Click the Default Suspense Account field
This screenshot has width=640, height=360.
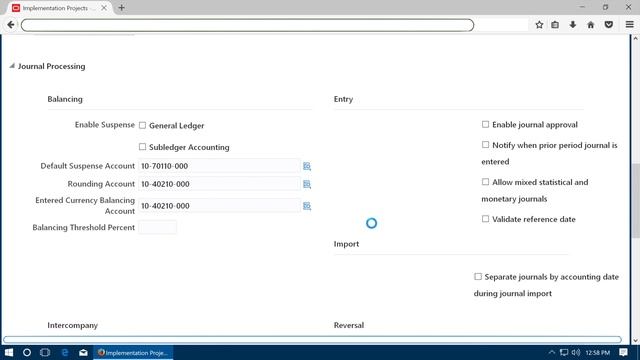tap(219, 166)
